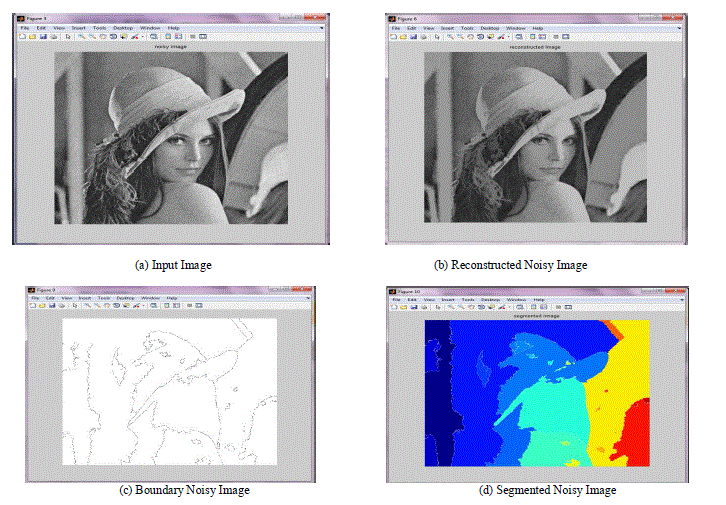Open the File menu in Figure 8

[x=25, y=27]
